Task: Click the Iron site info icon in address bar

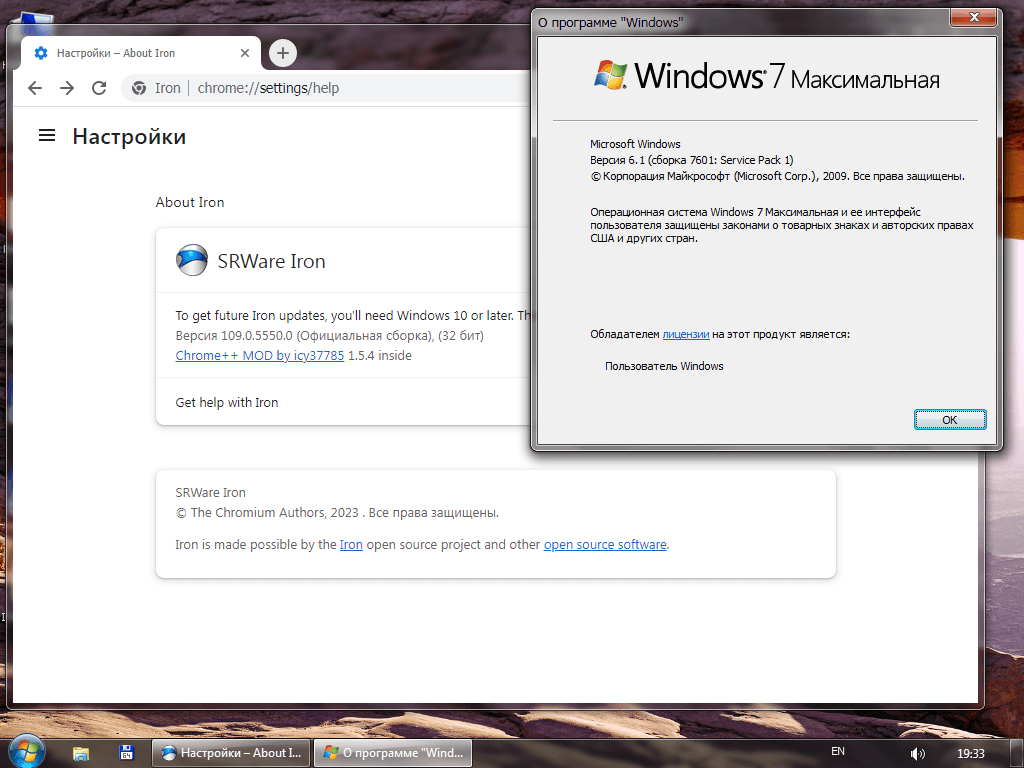Action: (139, 88)
